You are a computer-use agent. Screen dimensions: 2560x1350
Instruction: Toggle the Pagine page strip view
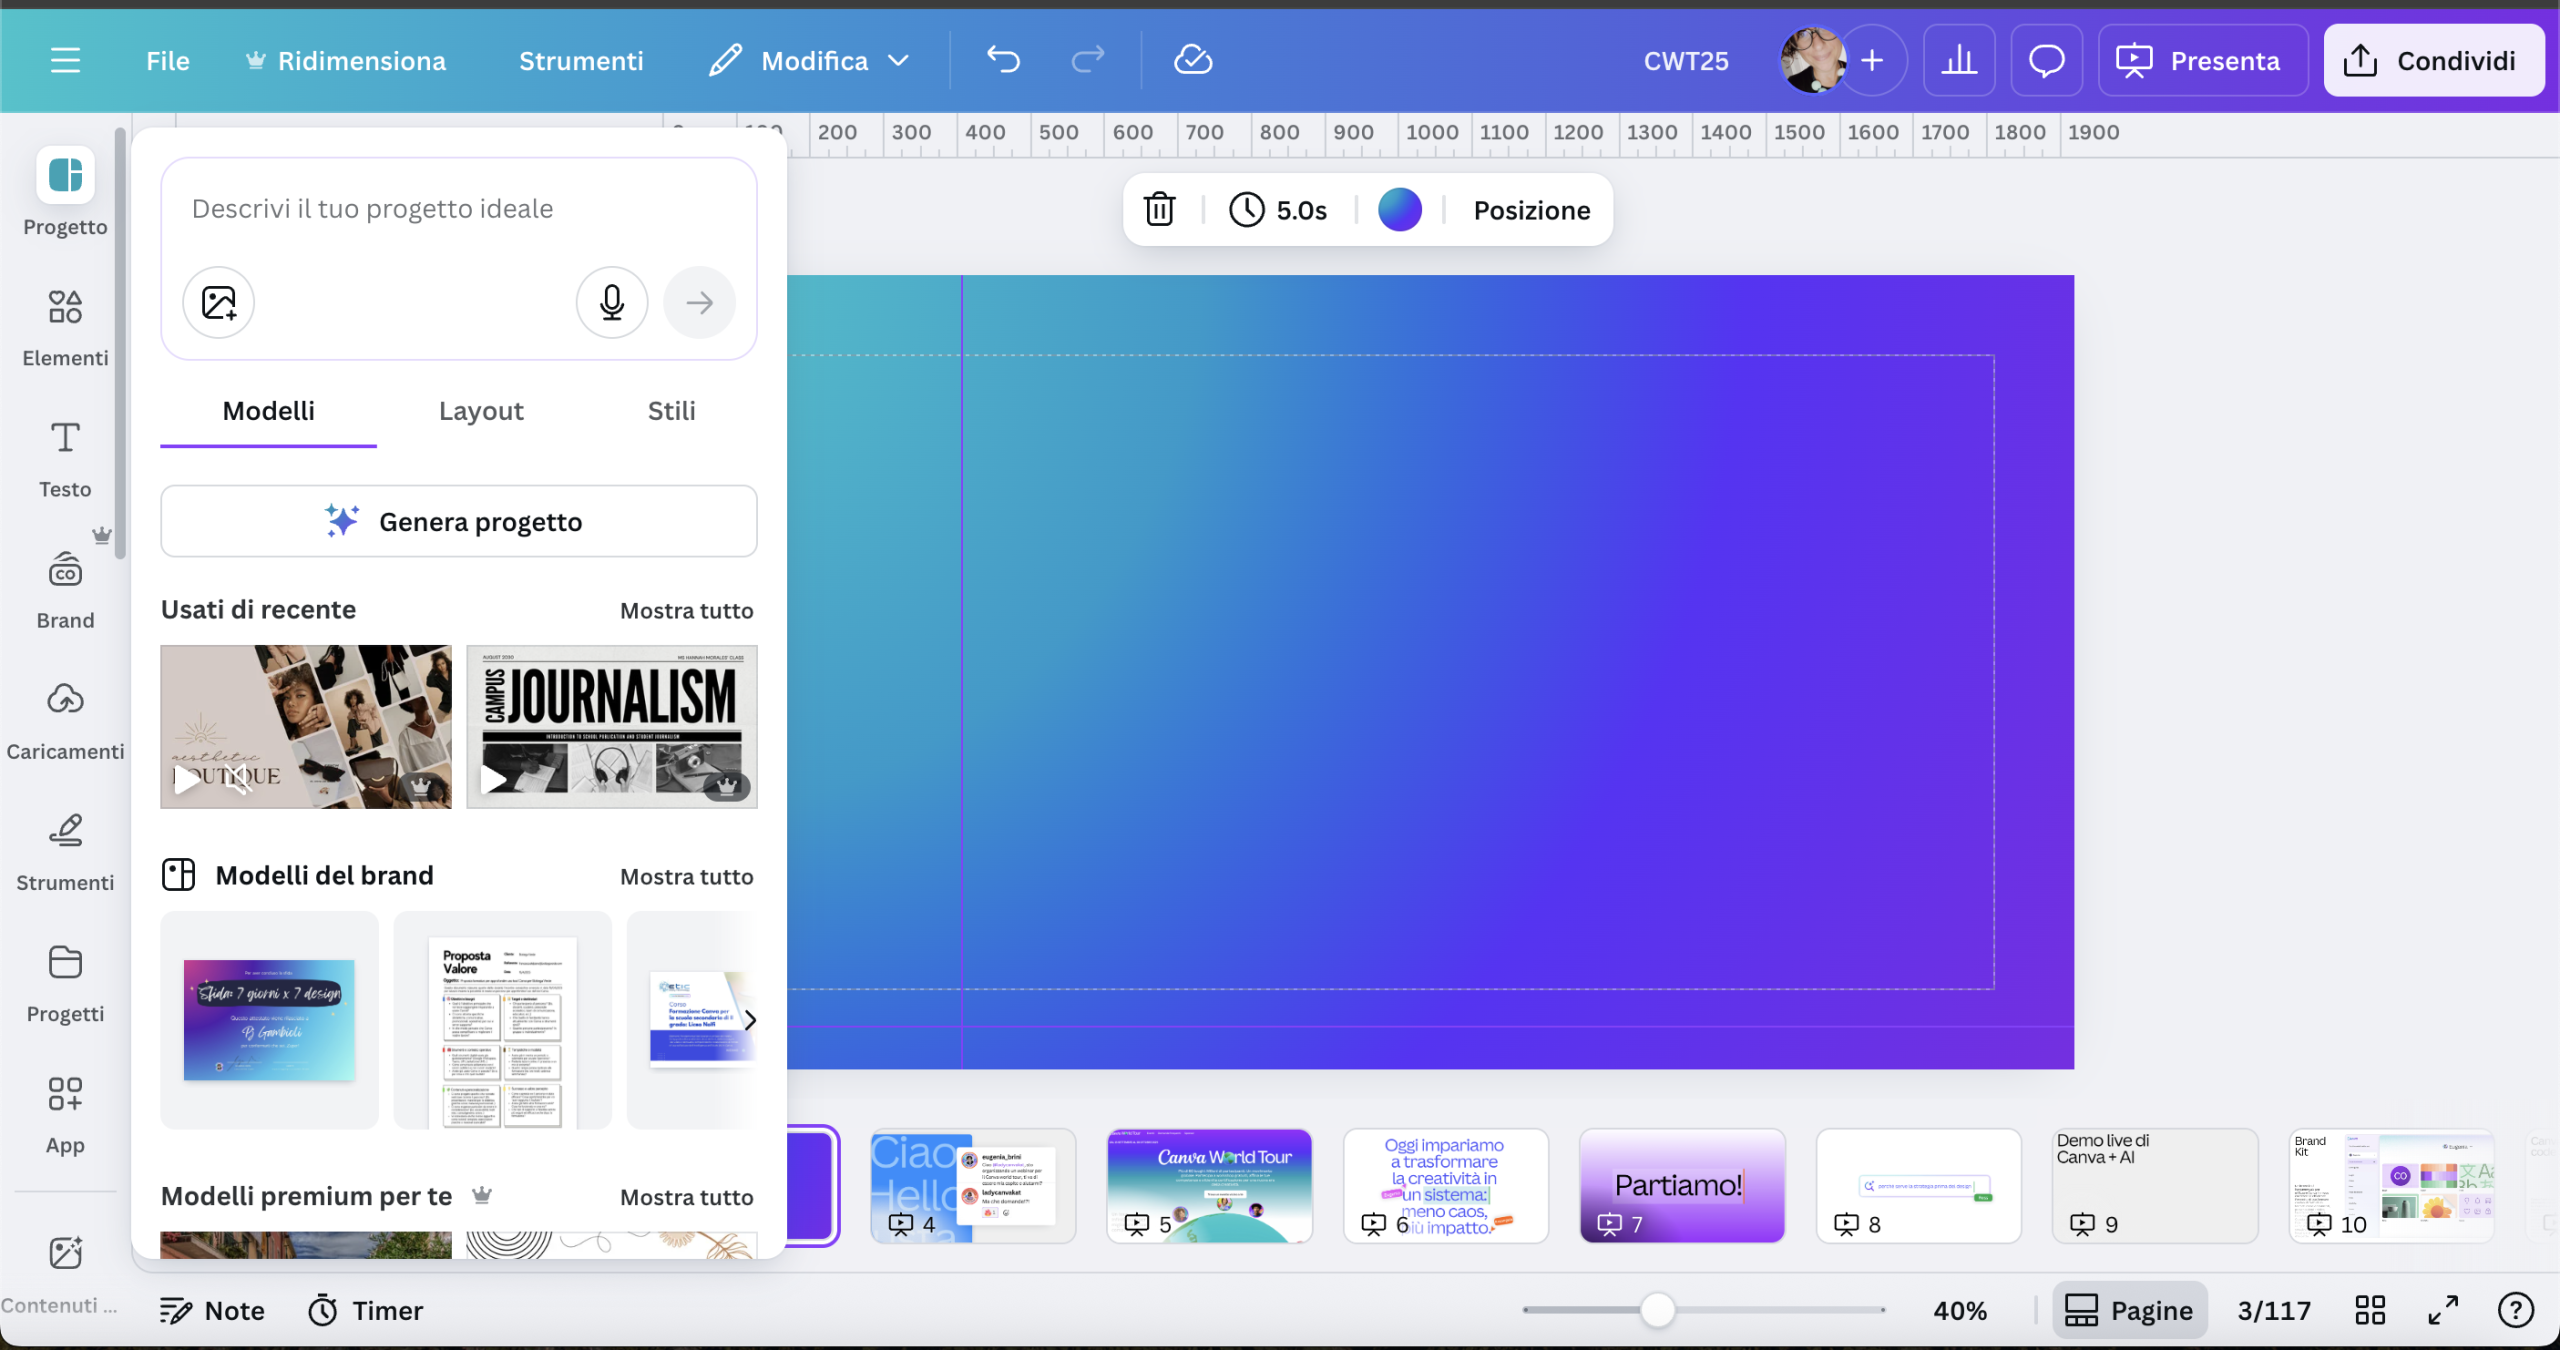2129,1310
